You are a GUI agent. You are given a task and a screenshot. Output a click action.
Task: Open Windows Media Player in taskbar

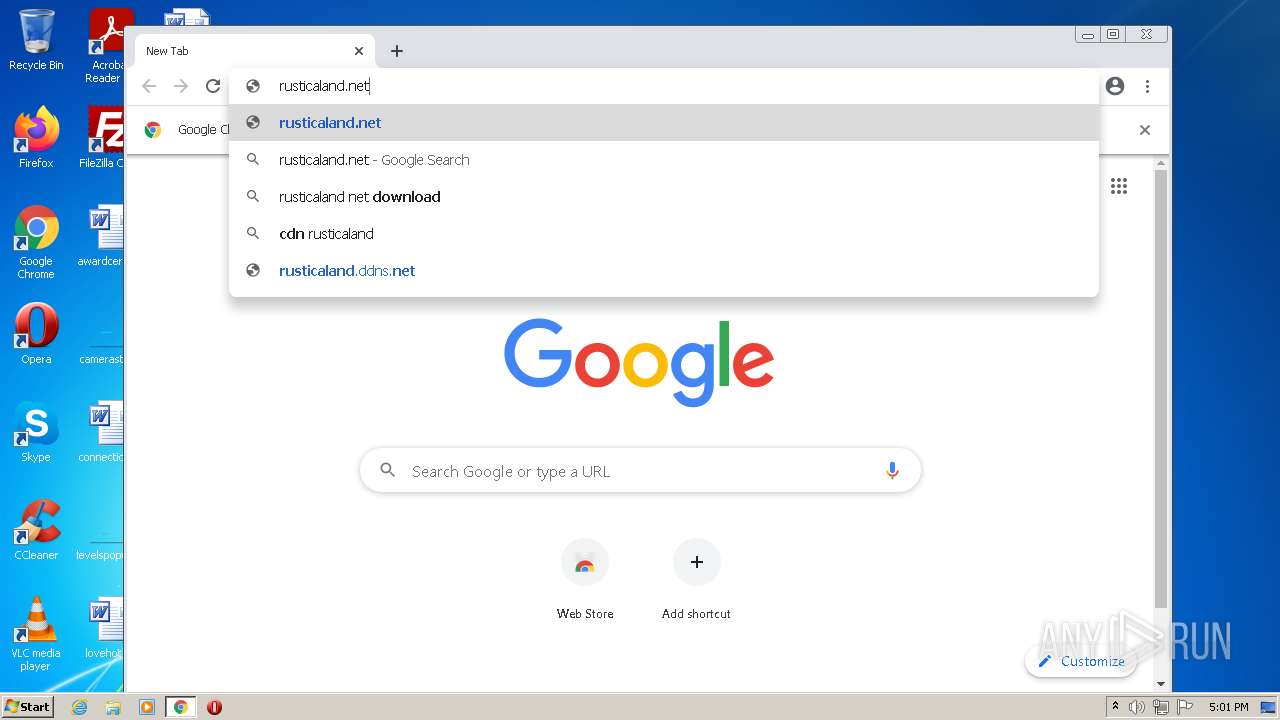click(x=147, y=707)
